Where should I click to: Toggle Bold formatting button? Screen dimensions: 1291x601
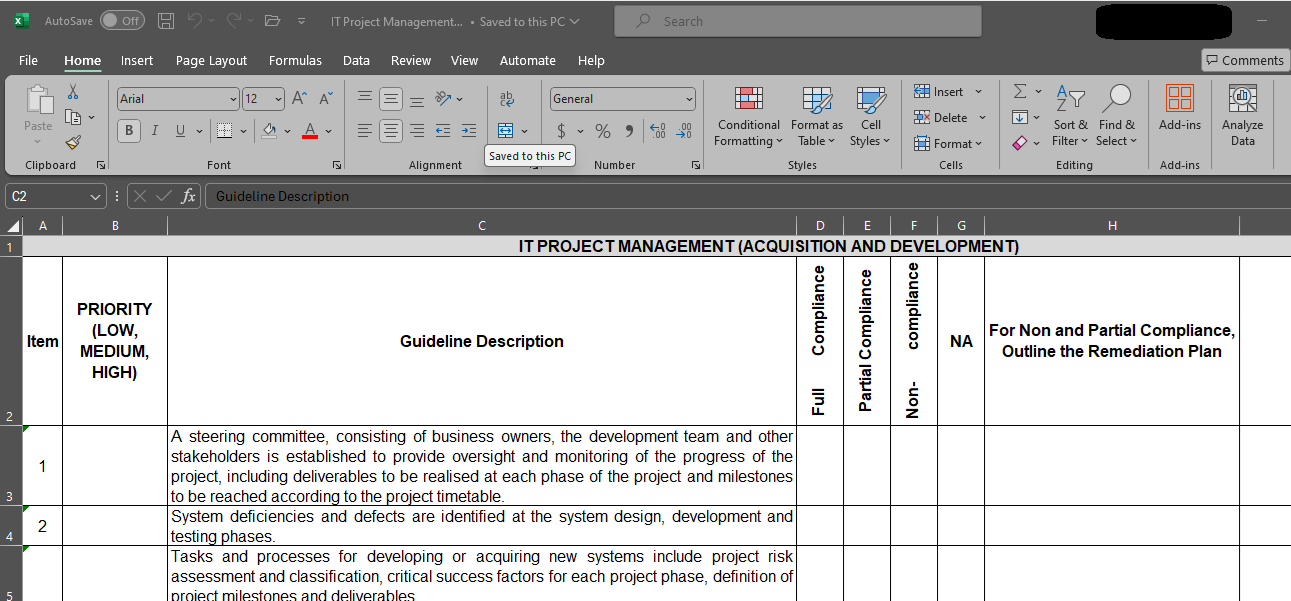[x=129, y=130]
